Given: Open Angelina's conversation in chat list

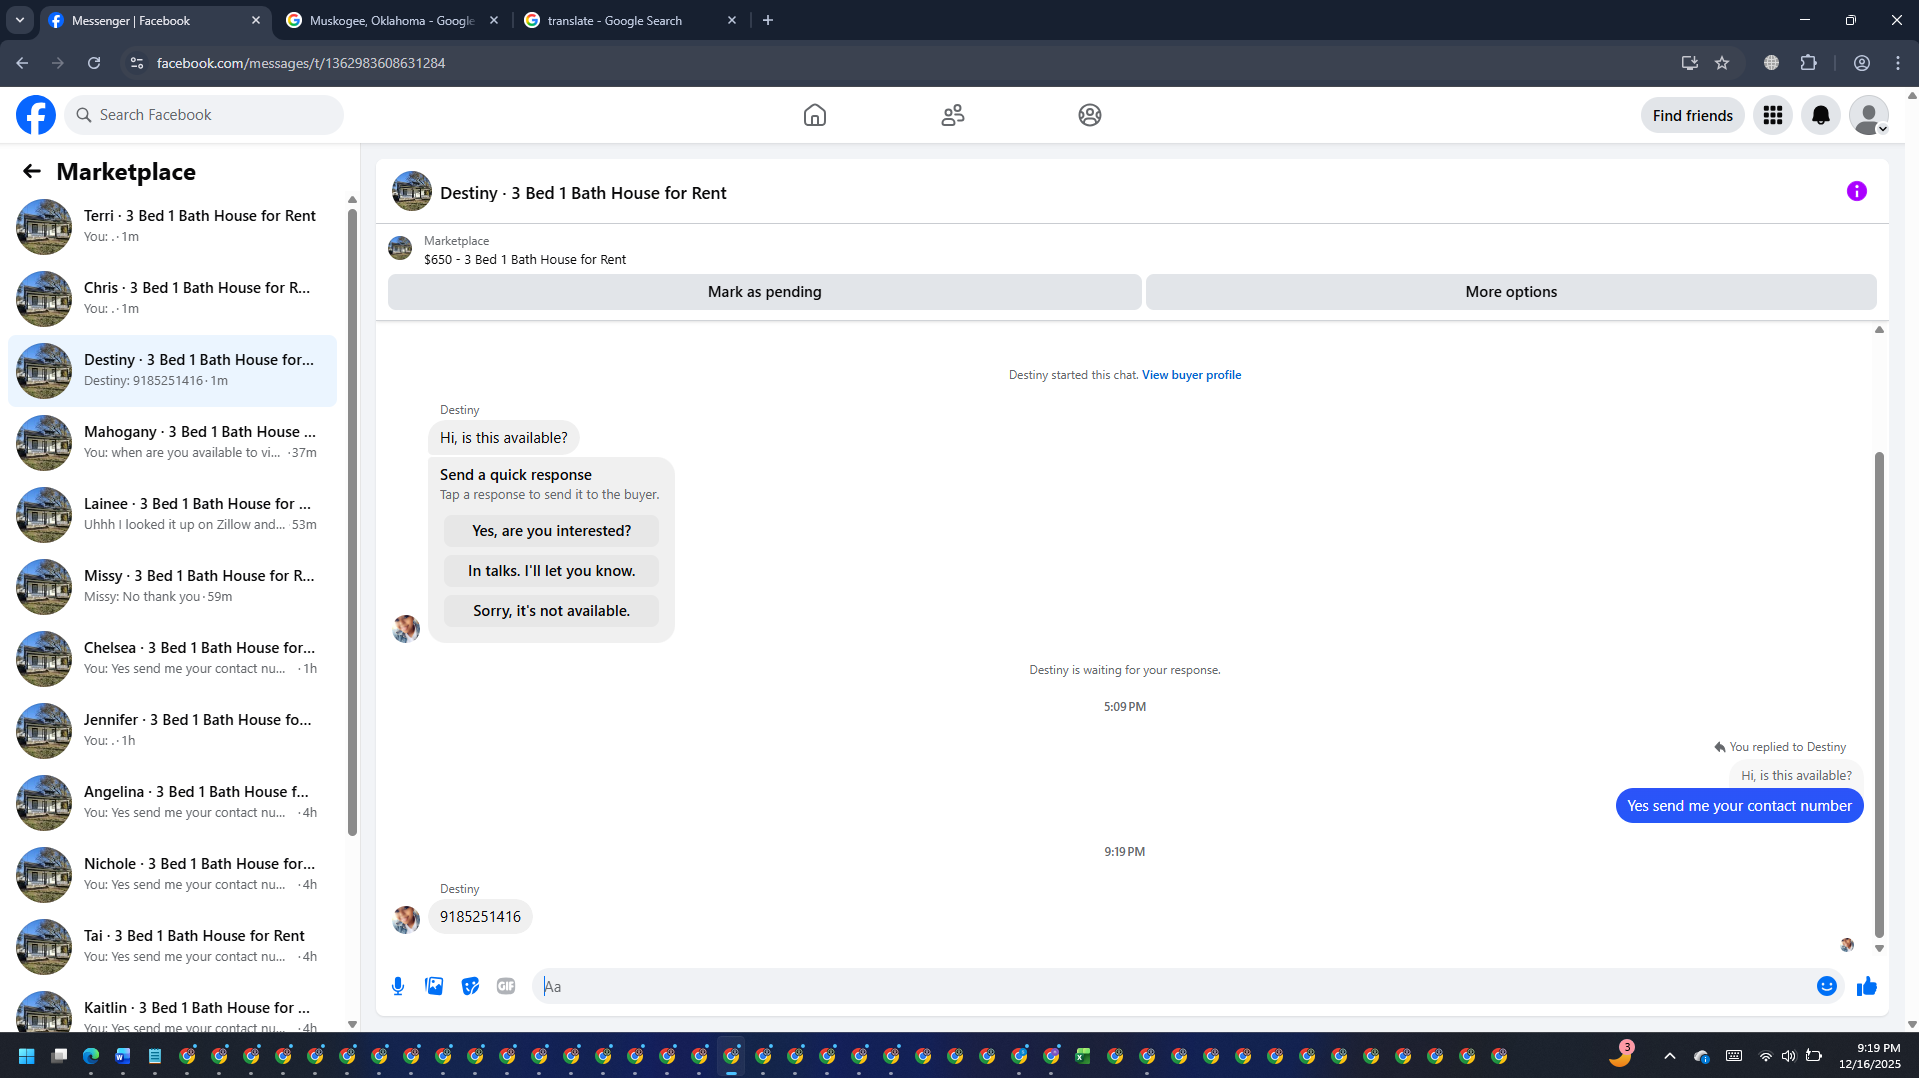Looking at the screenshot, I should [x=172, y=803].
